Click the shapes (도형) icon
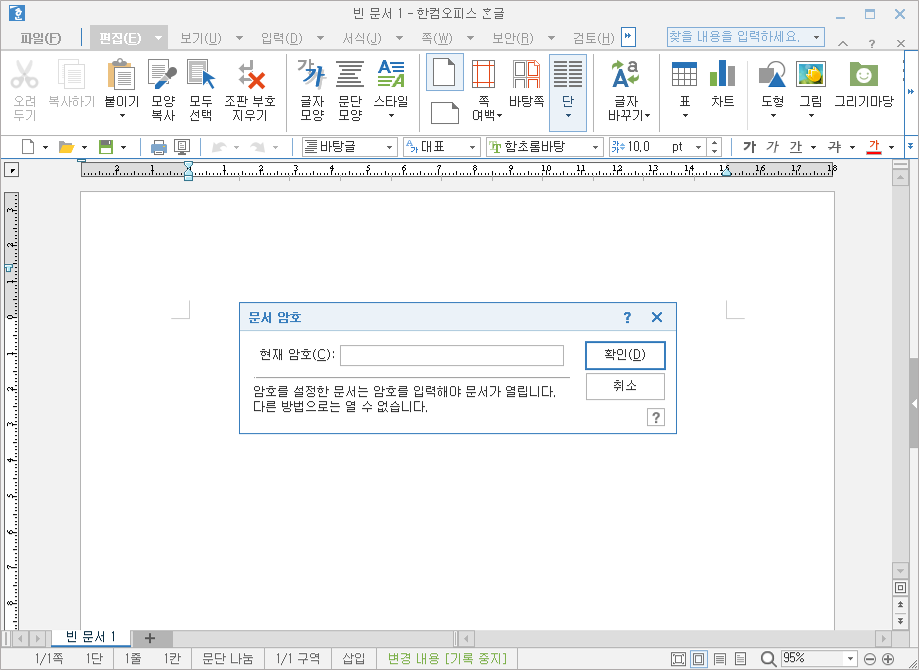 (772, 74)
